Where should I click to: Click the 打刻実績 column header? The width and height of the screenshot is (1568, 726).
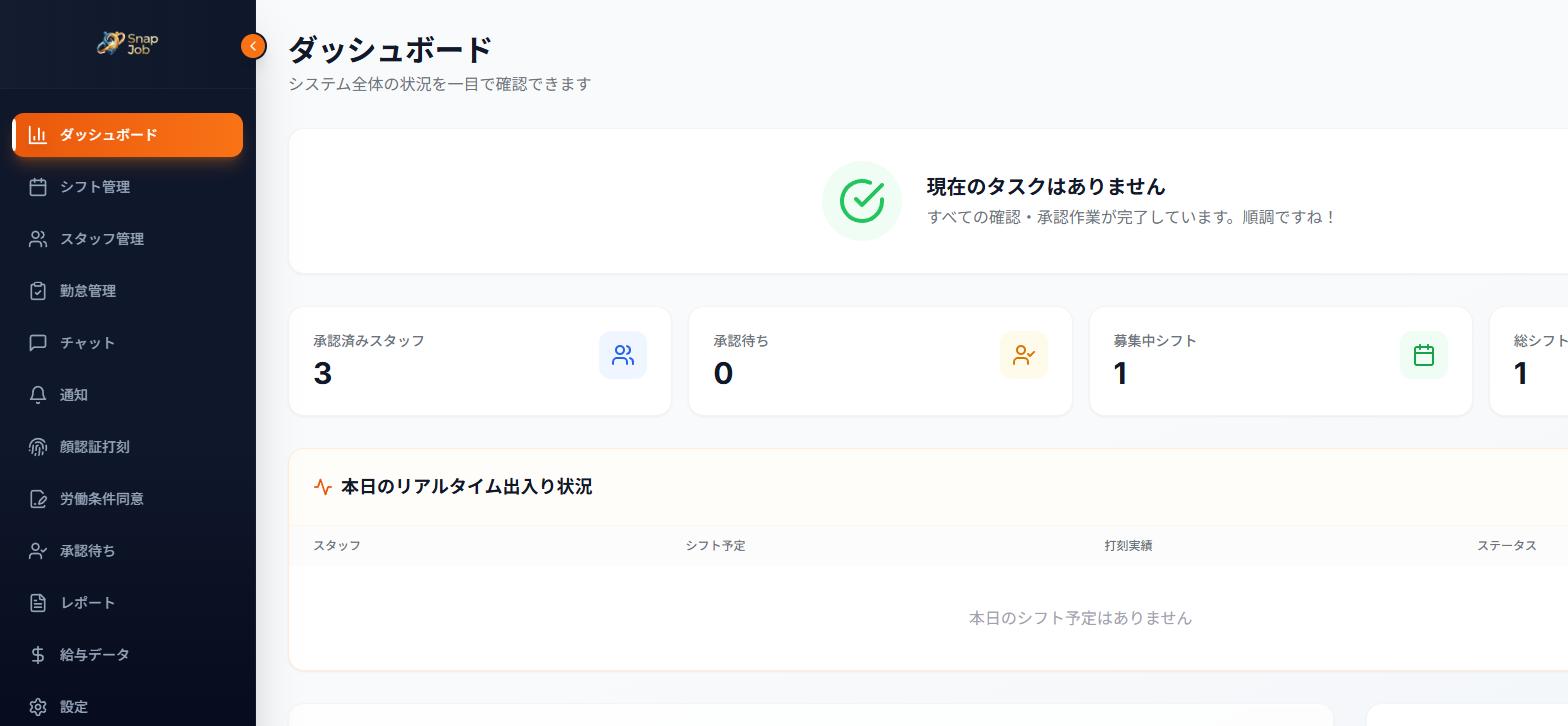(1128, 545)
